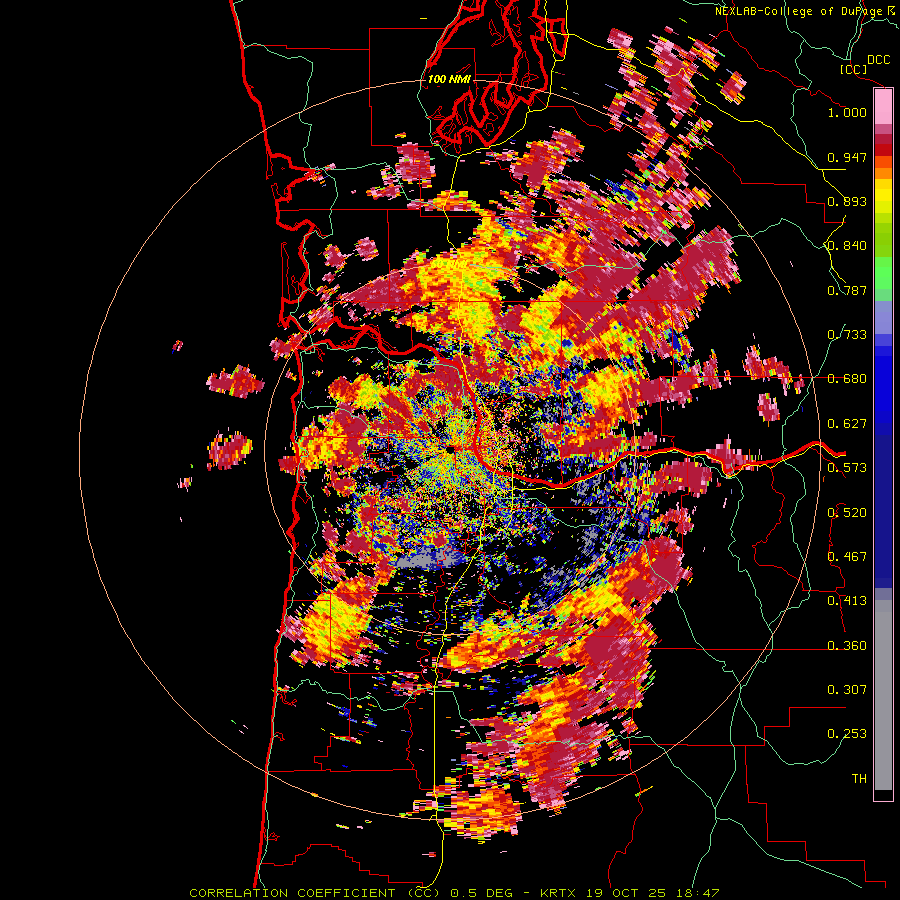Click the 100 NMI range ring label
Viewport: 900px width, 900px height.
pyautogui.click(x=449, y=79)
